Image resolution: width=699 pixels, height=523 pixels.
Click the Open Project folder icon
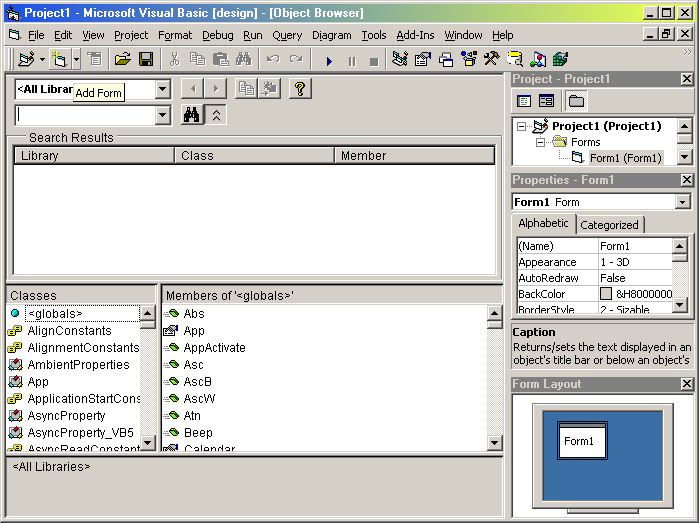123,59
